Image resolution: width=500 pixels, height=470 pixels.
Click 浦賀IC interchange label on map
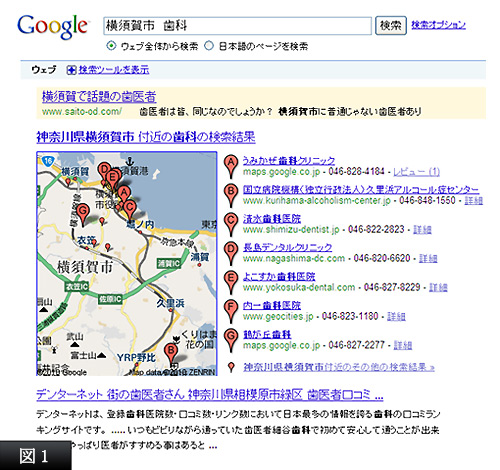[168, 264]
